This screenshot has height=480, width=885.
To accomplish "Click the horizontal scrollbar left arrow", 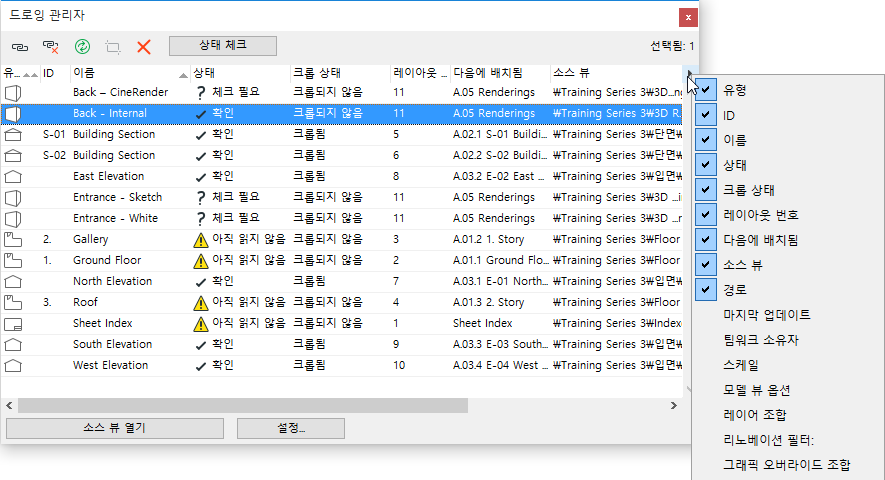I will (9, 405).
